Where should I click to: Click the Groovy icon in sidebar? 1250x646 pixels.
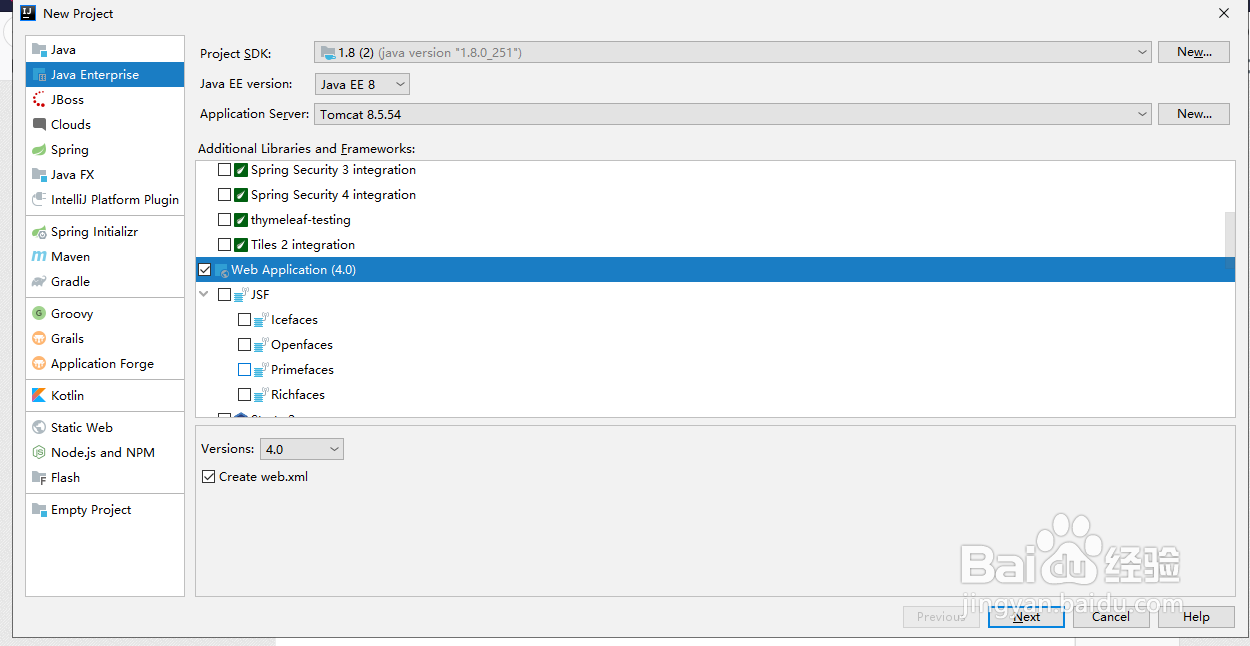pos(39,314)
